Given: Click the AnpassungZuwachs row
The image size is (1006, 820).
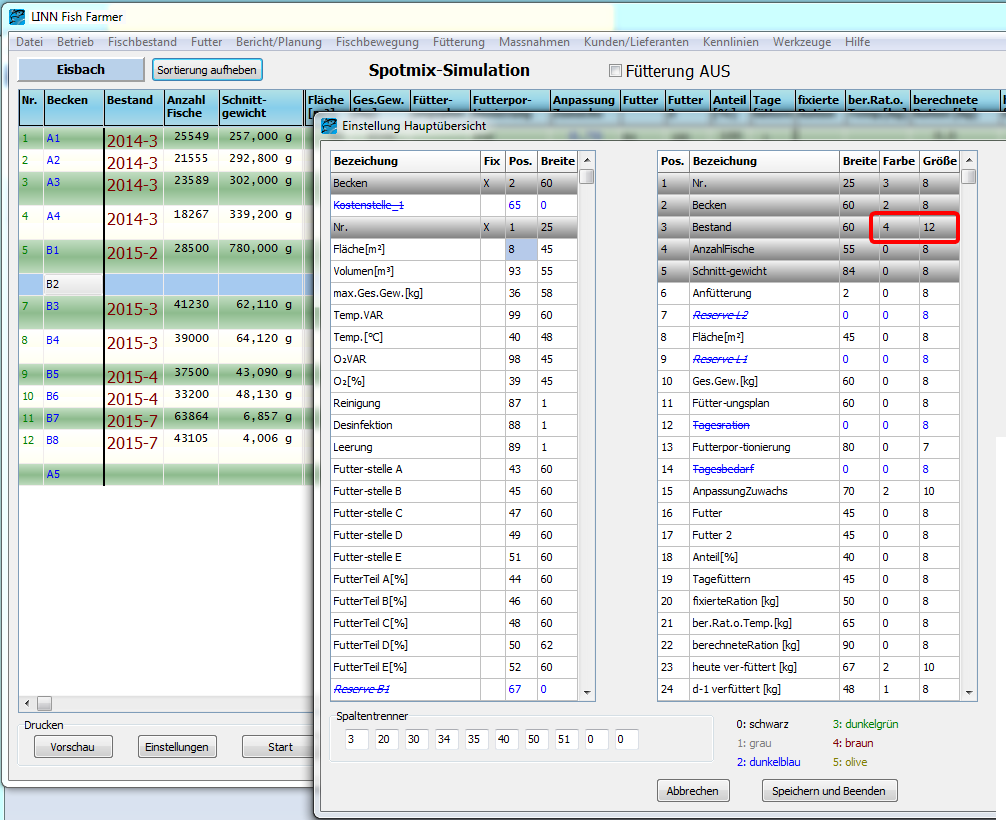Looking at the screenshot, I should pos(808,491).
